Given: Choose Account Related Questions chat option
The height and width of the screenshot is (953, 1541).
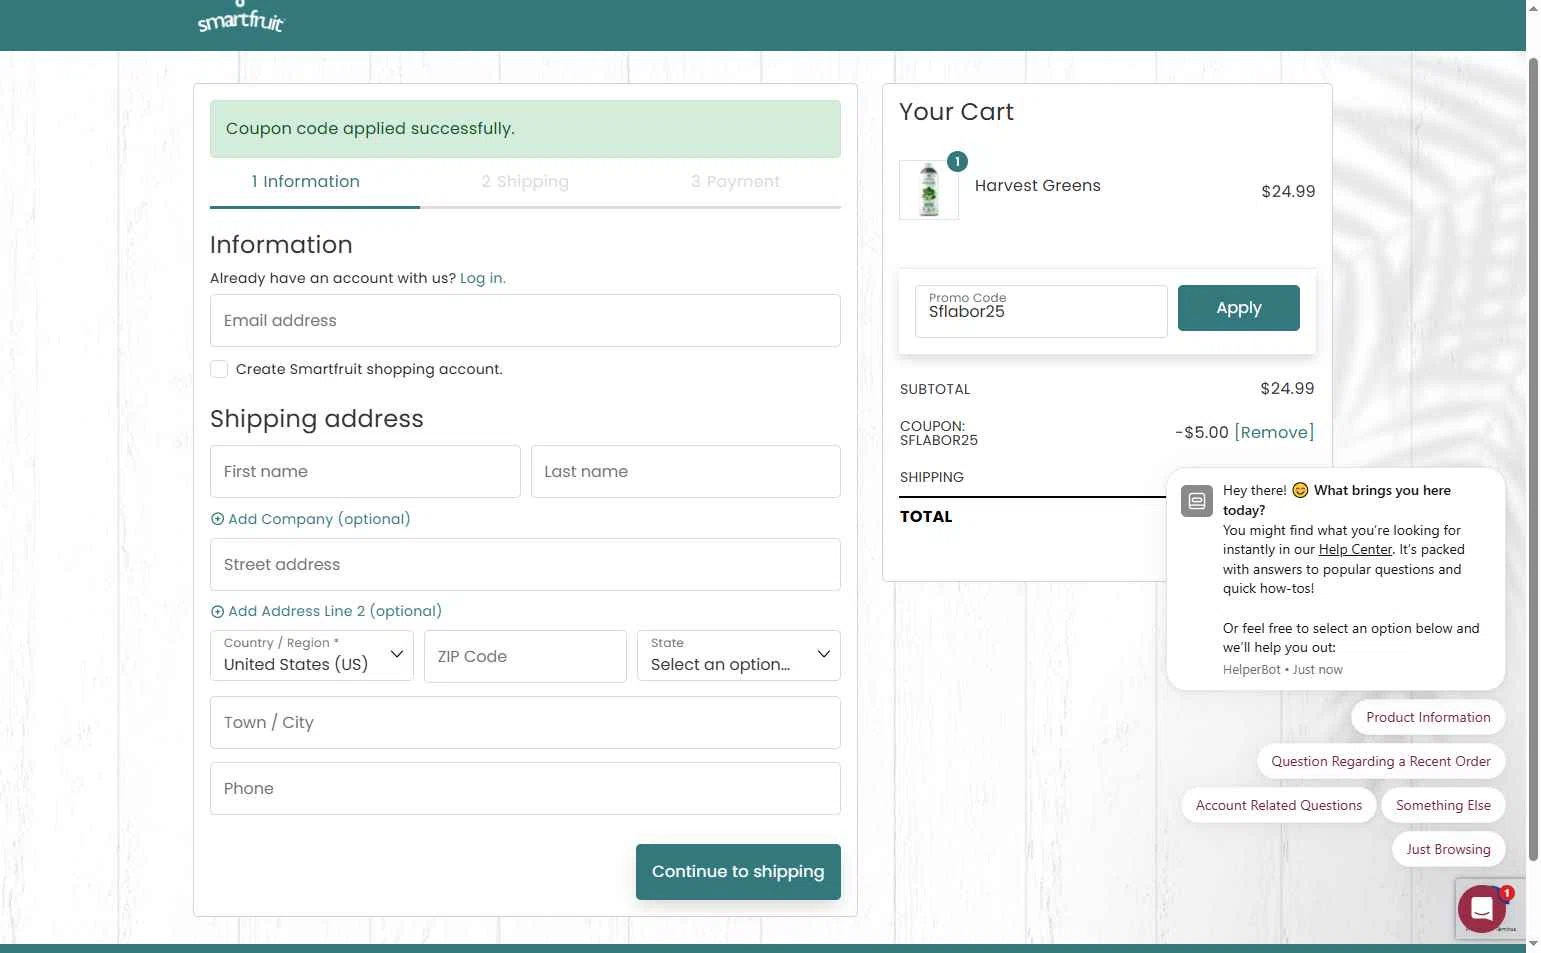Looking at the screenshot, I should tap(1279, 805).
